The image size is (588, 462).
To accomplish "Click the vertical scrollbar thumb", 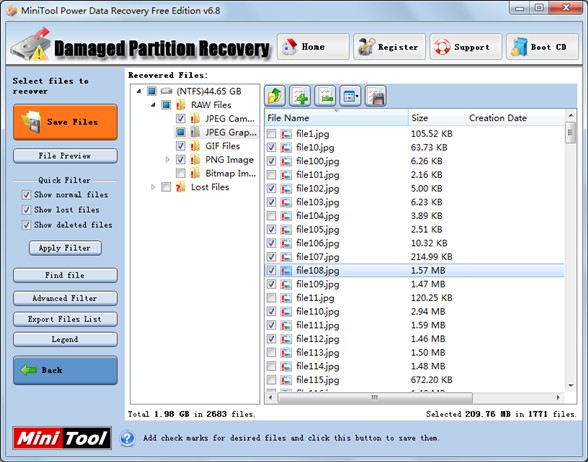I will (570, 132).
